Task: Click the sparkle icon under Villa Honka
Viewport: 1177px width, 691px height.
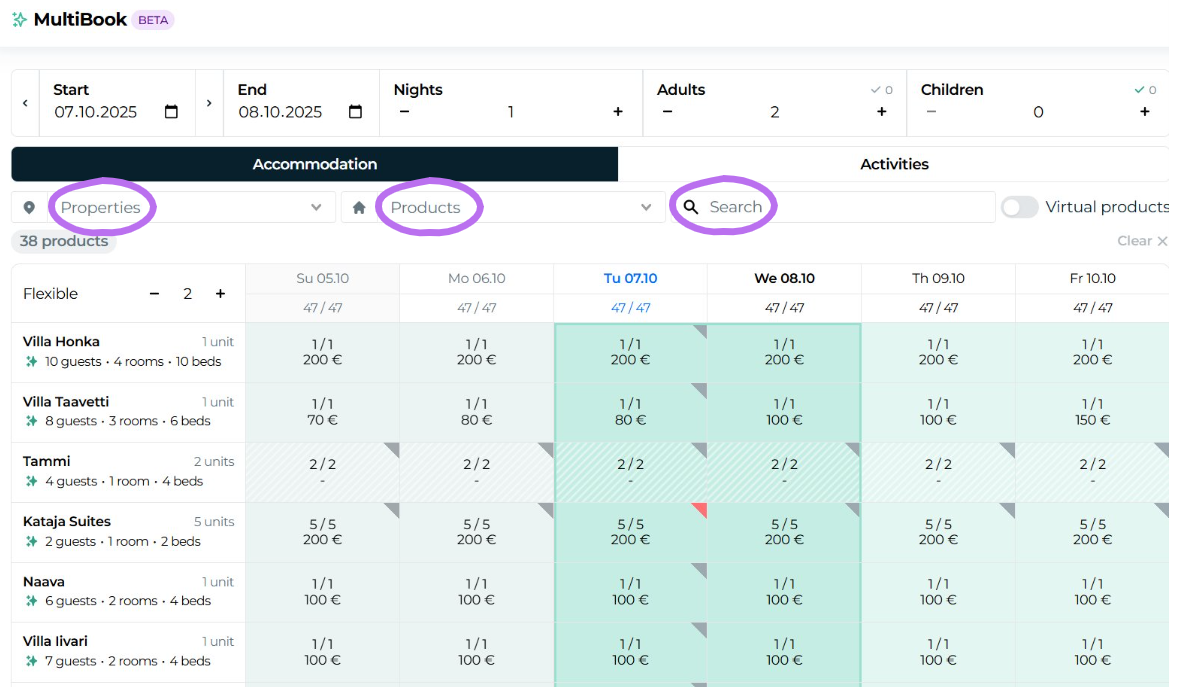Action: click(x=31, y=362)
